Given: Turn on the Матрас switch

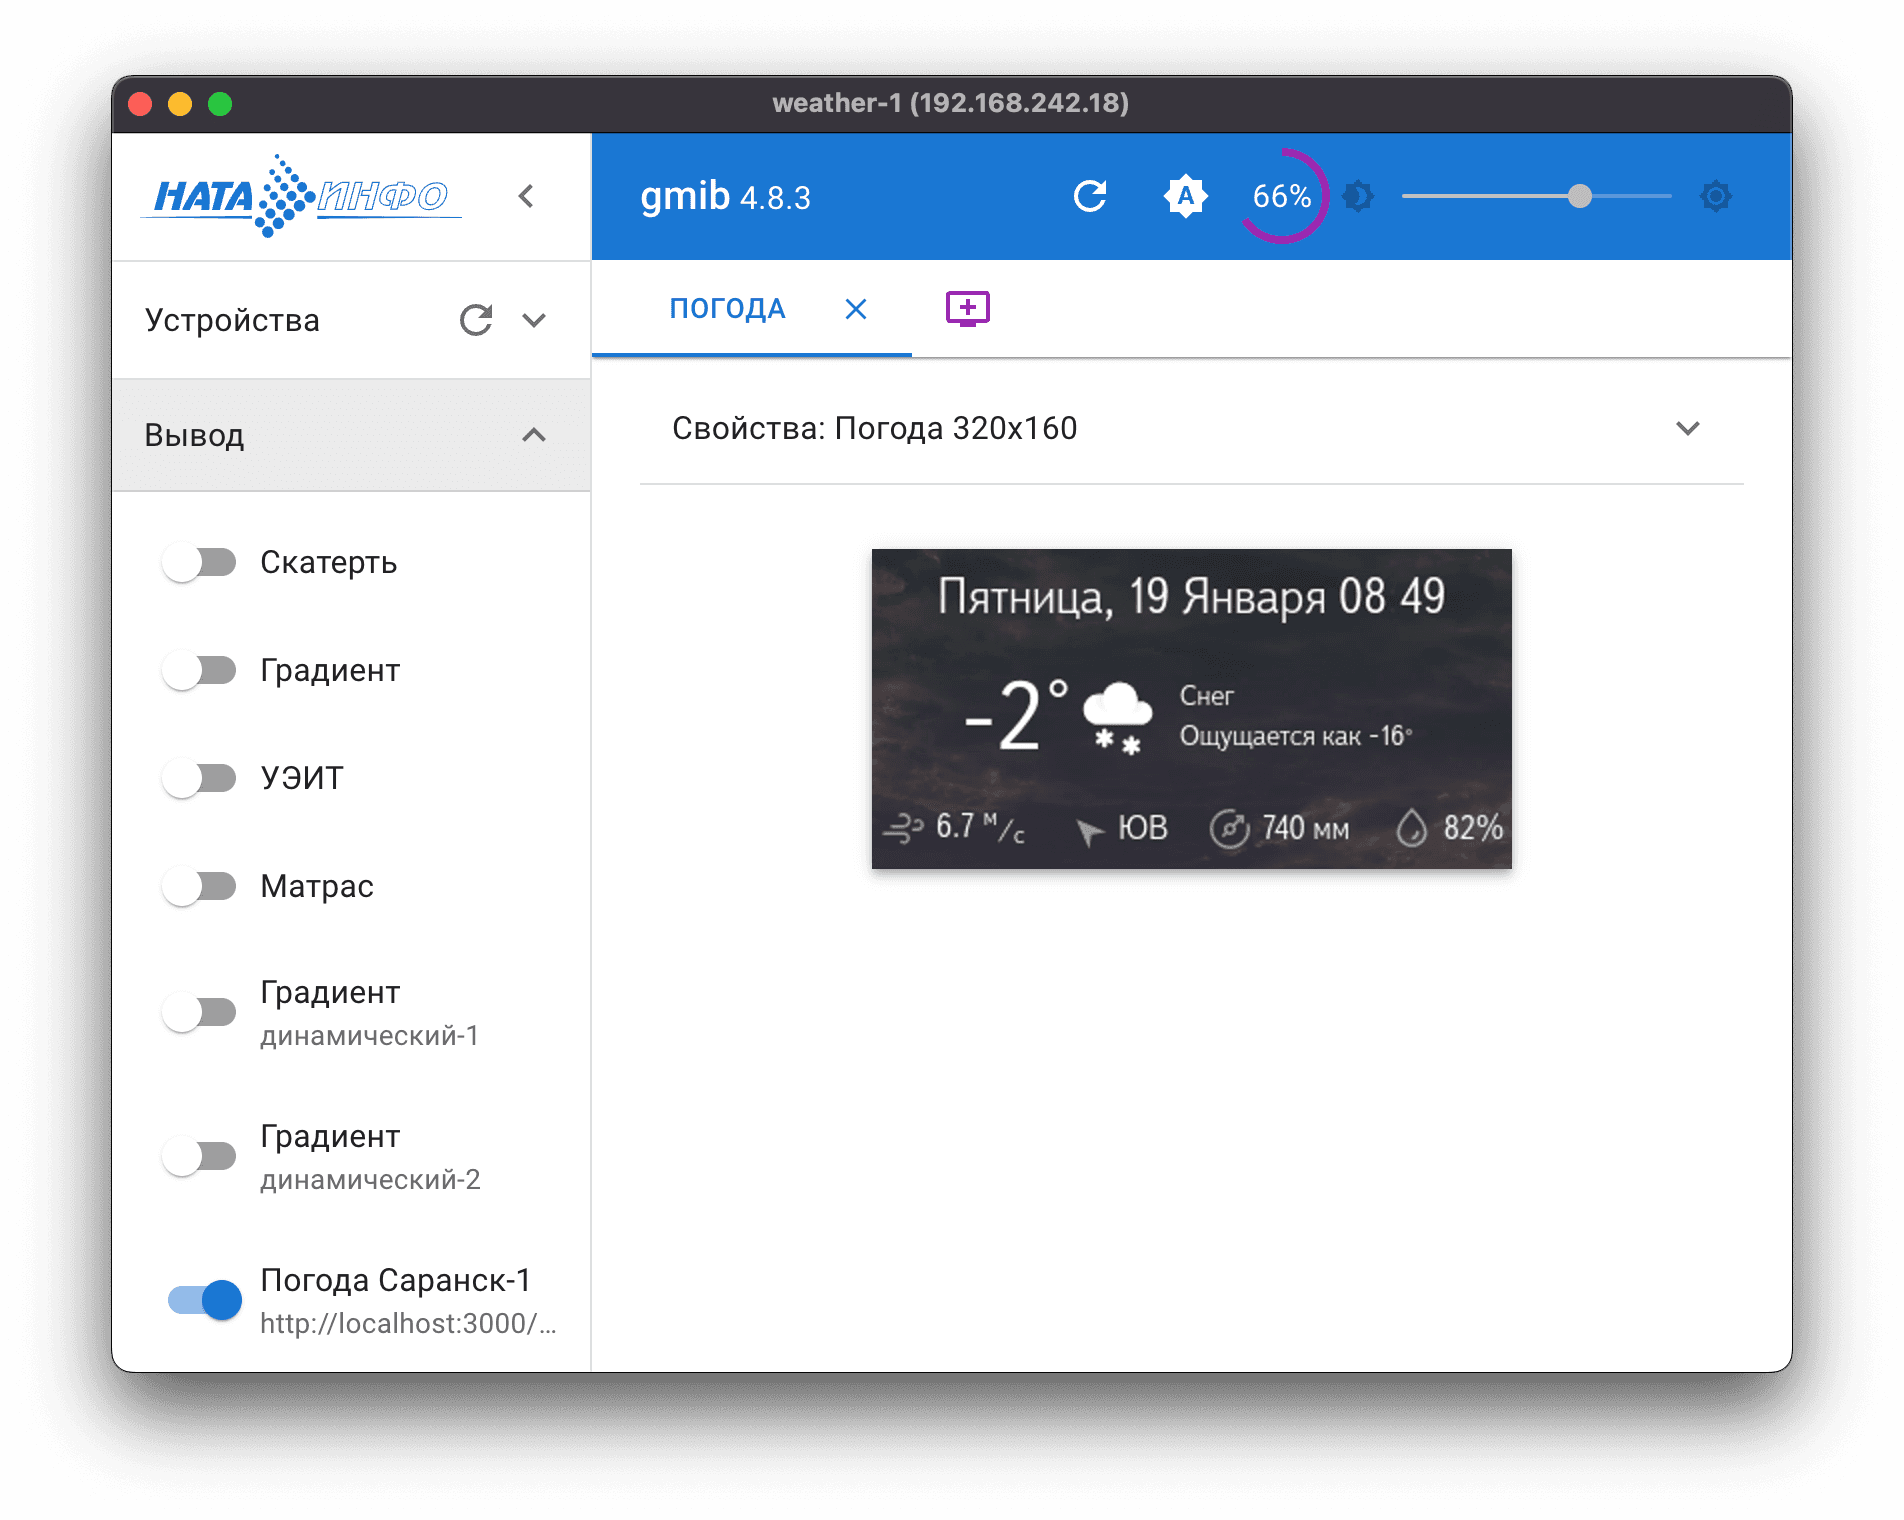Looking at the screenshot, I should pos(199,886).
